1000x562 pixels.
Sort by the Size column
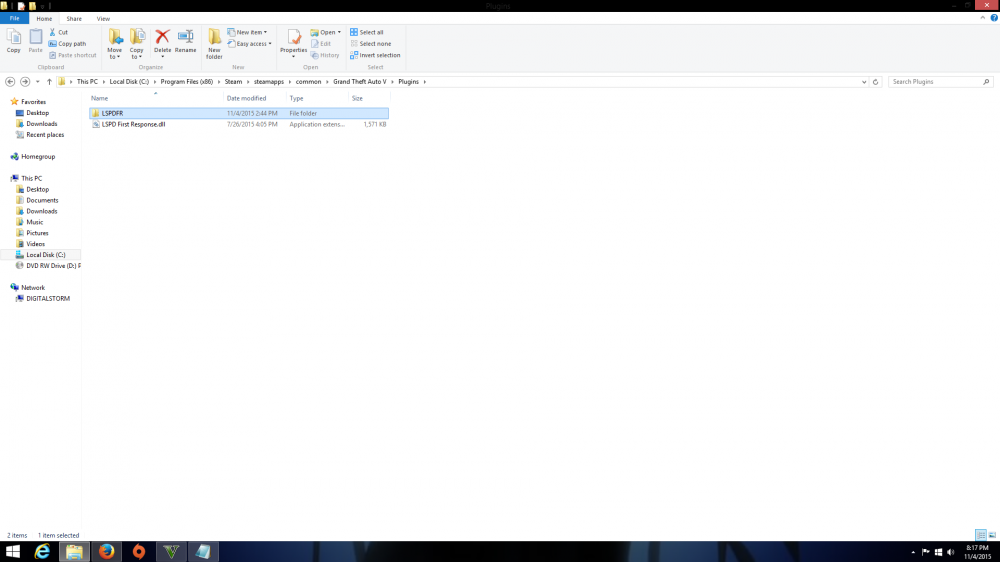point(369,98)
